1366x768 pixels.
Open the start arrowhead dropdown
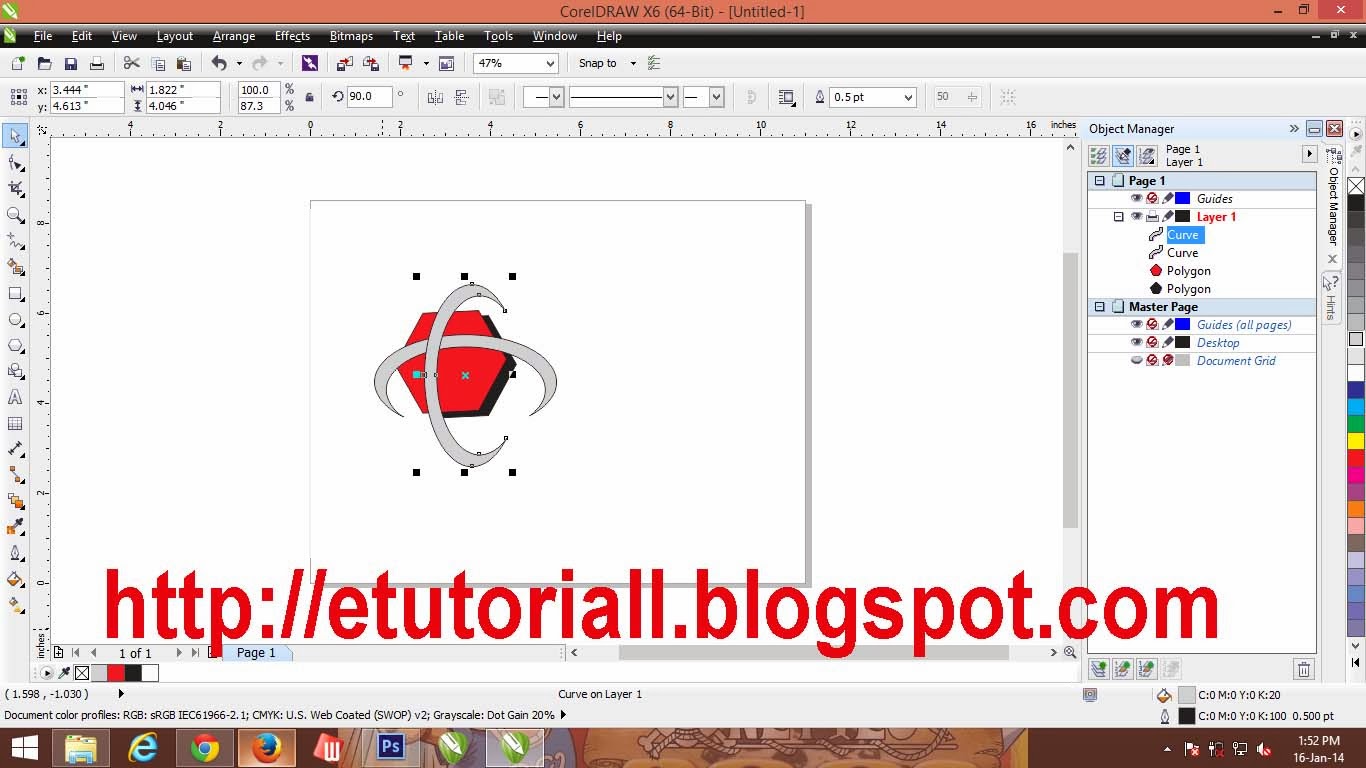557,97
